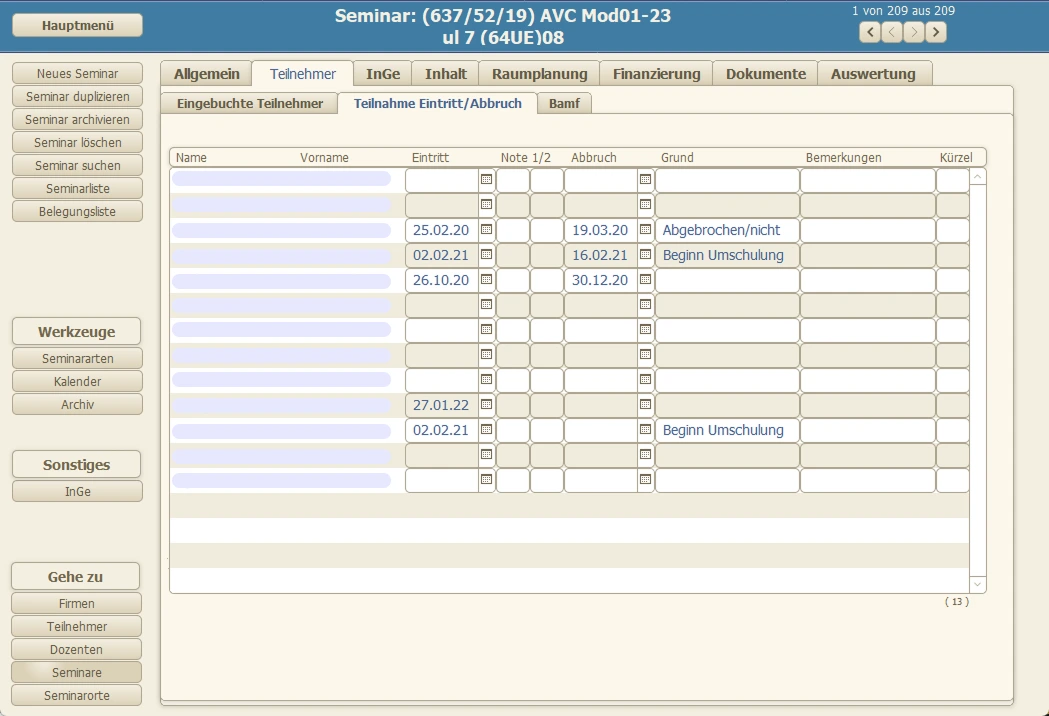Switch to the Raumplanung tab
This screenshot has width=1049, height=716.
(539, 74)
